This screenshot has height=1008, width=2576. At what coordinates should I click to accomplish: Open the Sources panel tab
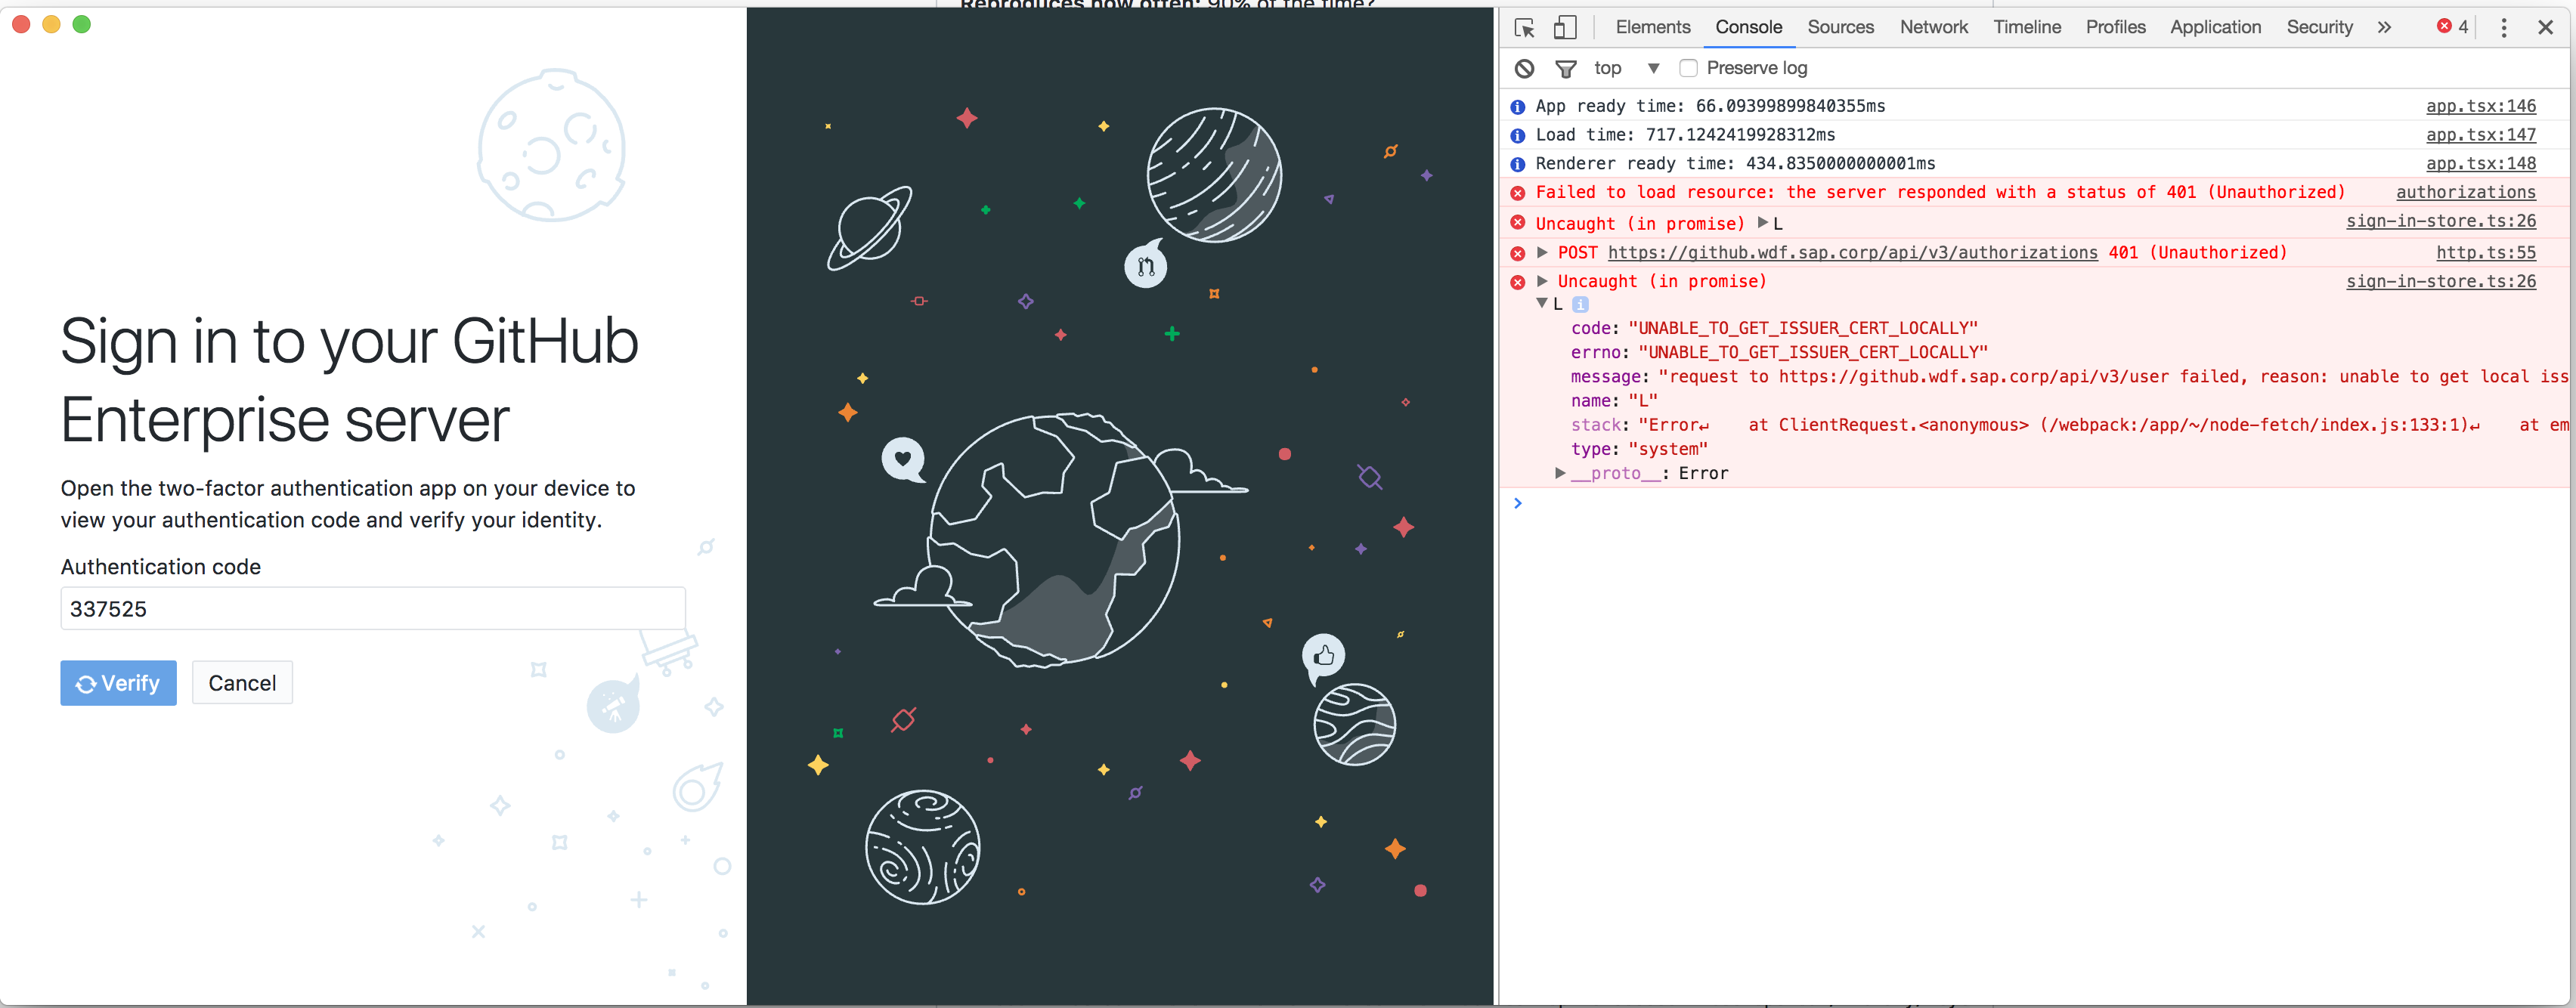click(1840, 27)
